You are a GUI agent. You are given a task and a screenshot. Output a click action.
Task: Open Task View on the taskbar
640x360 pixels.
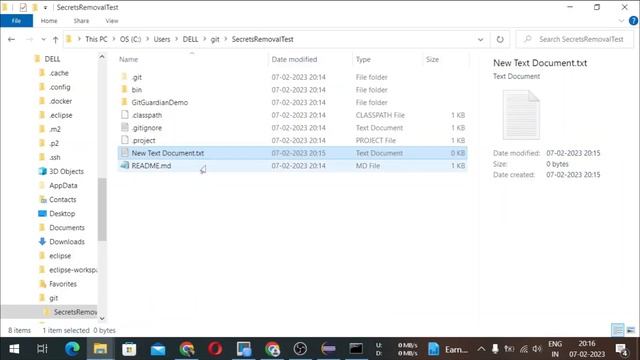42,349
